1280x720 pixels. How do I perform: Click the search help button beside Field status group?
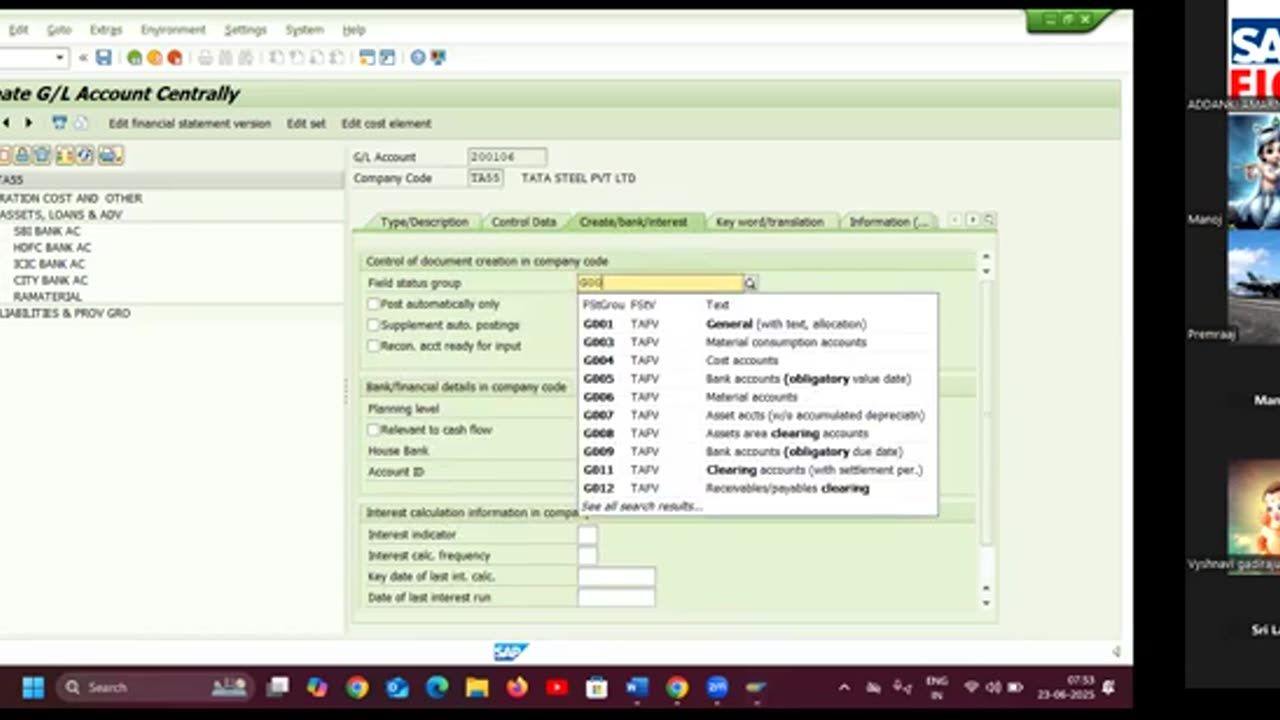coord(750,283)
